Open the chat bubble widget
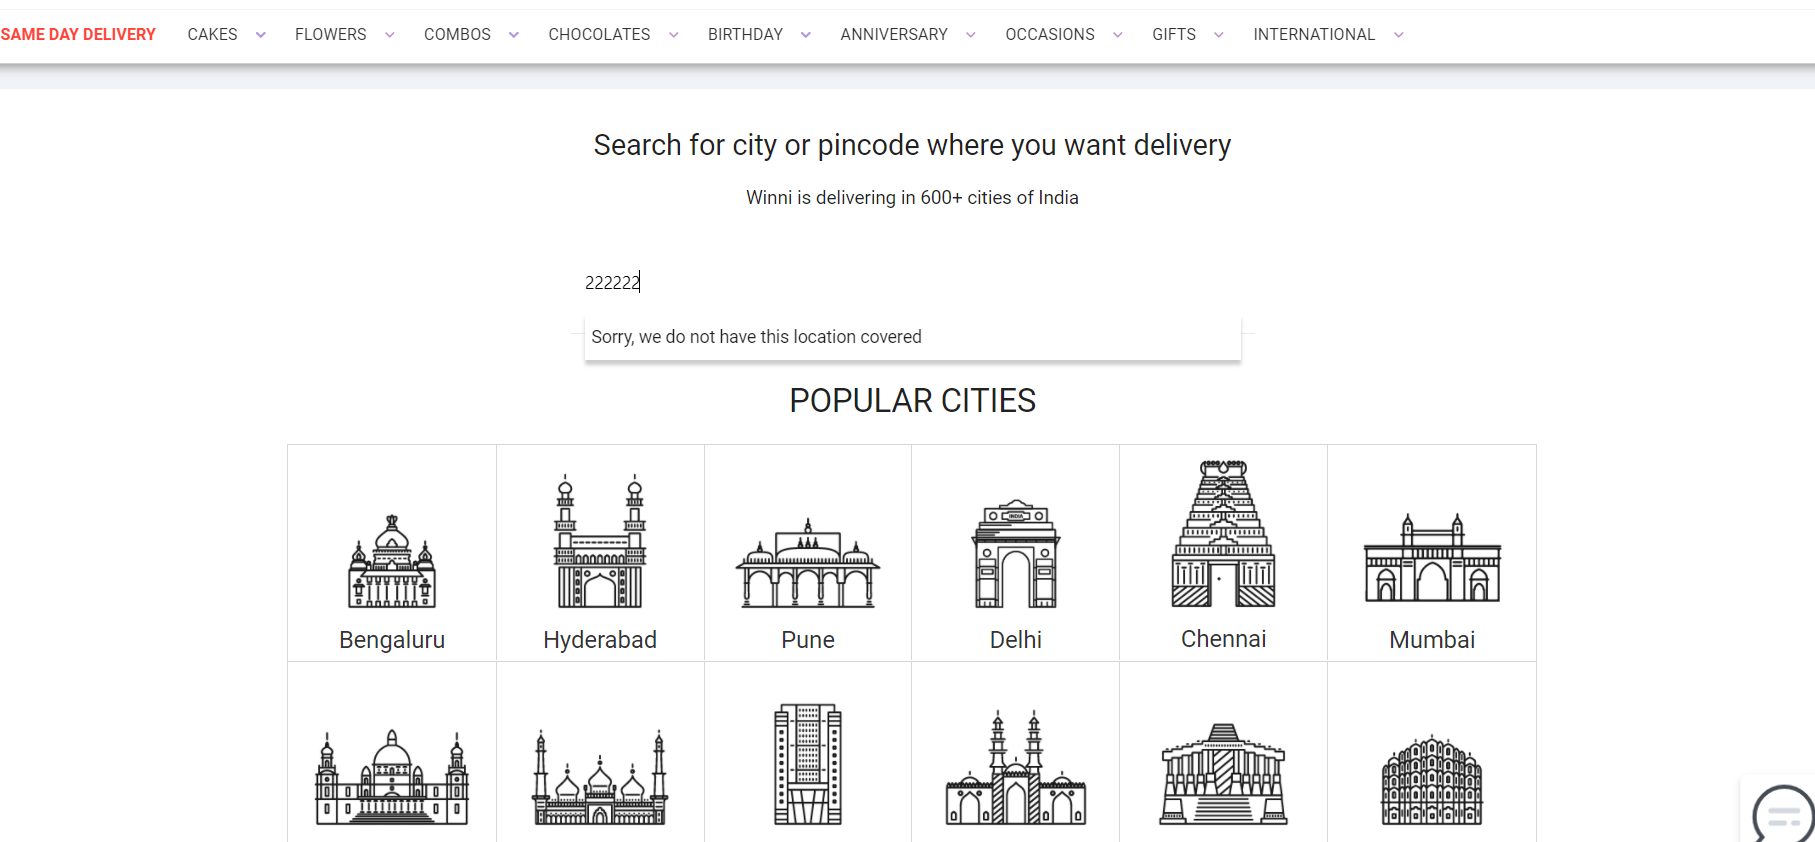1815x842 pixels. (1783, 815)
